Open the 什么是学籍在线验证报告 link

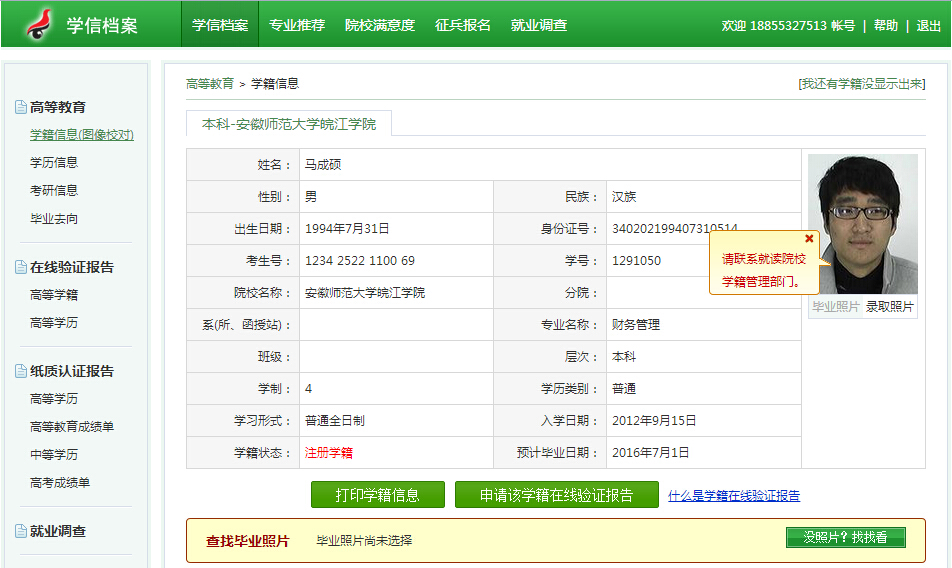[x=734, y=496]
